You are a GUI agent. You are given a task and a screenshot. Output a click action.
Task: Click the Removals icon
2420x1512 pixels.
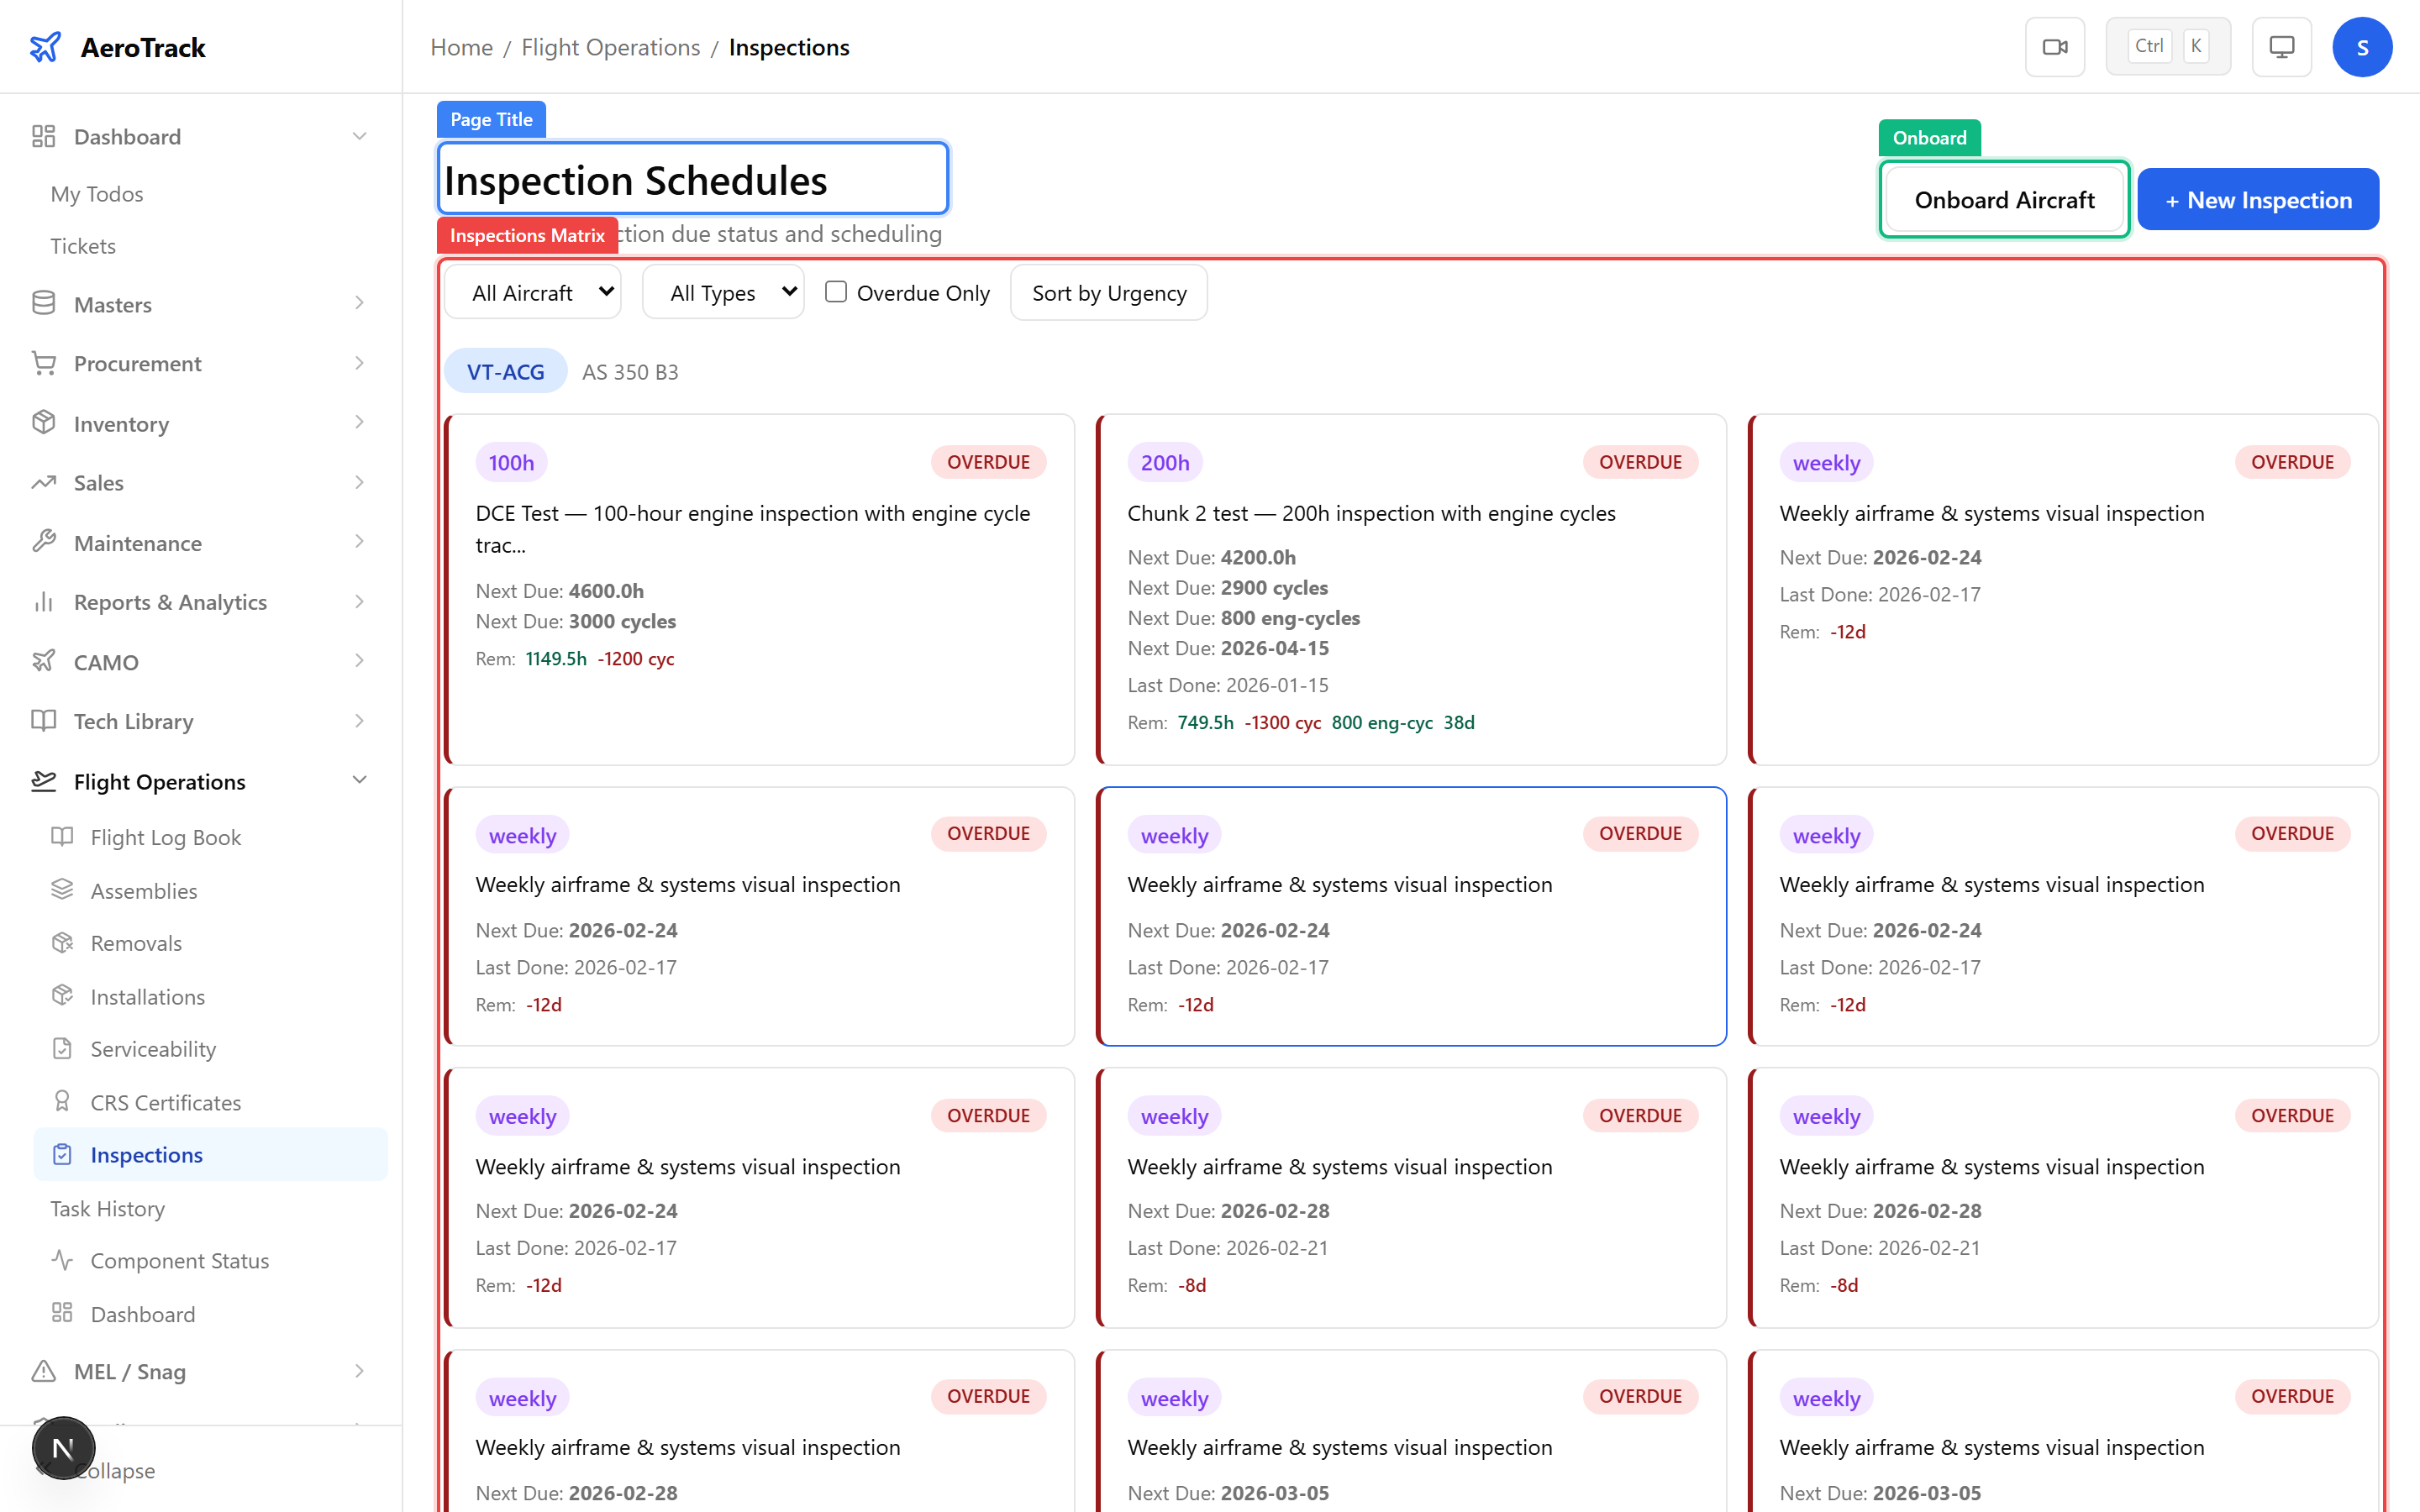point(62,943)
